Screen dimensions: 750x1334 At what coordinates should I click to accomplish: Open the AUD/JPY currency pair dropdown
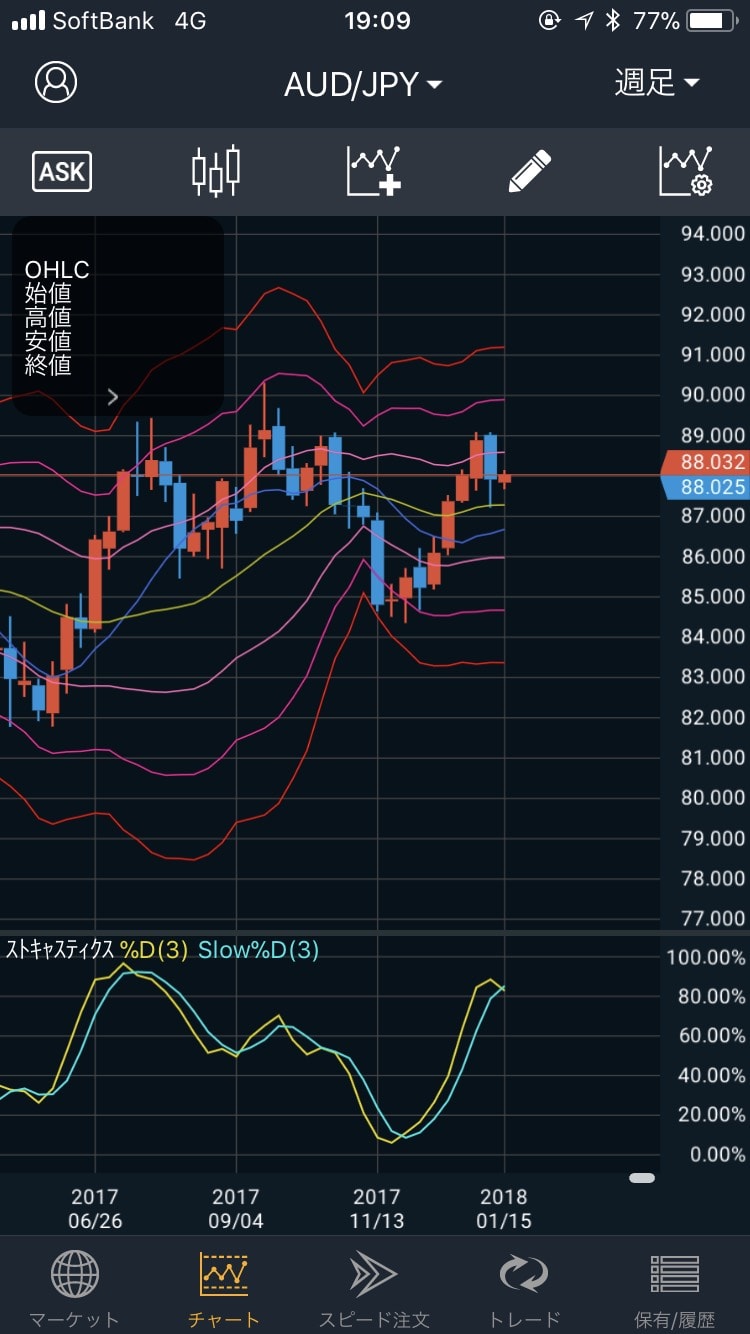click(363, 84)
